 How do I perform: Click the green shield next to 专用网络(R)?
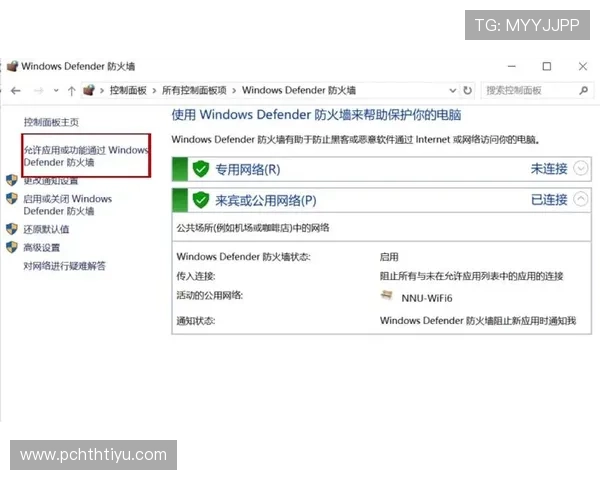pyautogui.click(x=201, y=169)
